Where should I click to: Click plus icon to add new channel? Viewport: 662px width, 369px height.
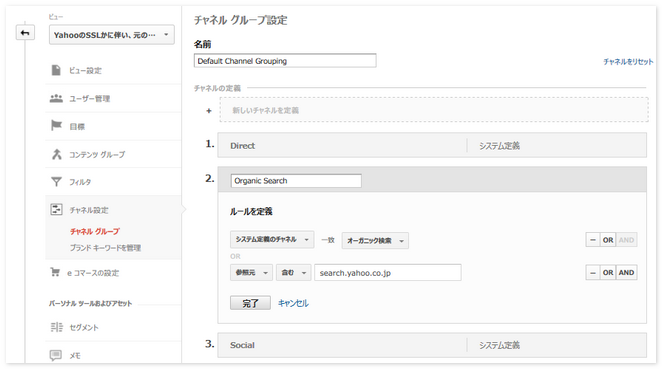209,111
